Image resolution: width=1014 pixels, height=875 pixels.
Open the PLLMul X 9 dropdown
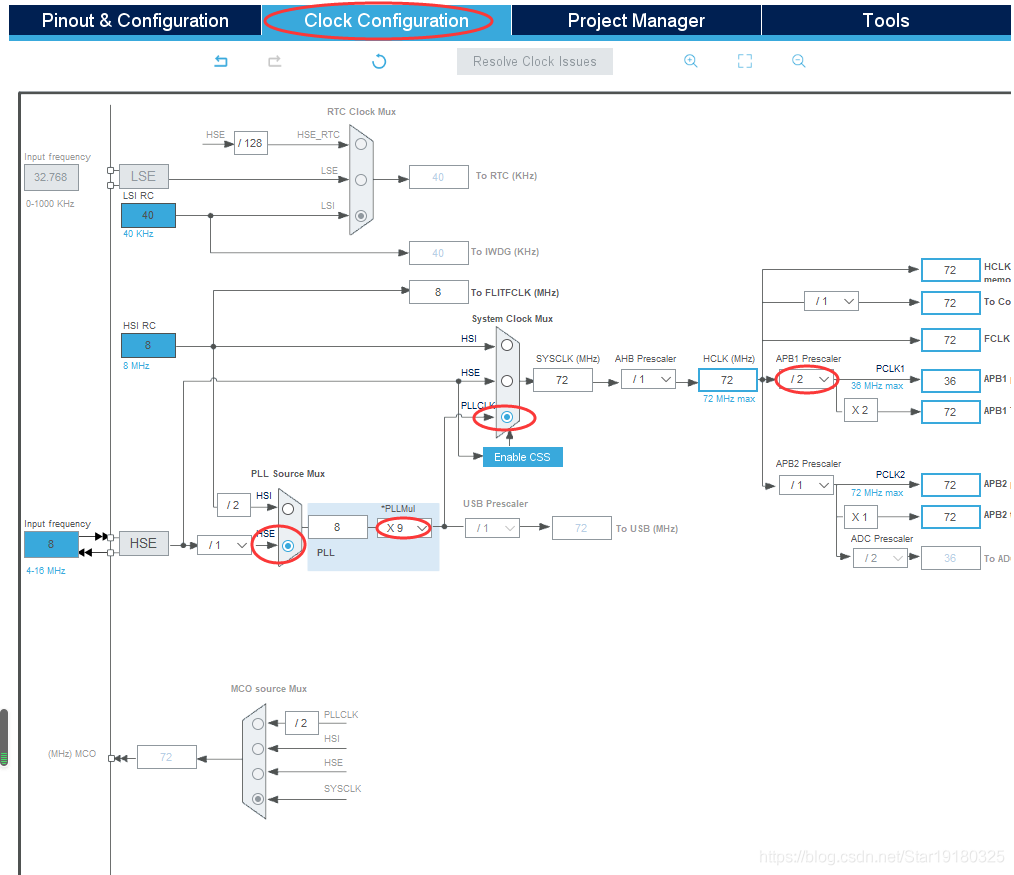pyautogui.click(x=406, y=528)
